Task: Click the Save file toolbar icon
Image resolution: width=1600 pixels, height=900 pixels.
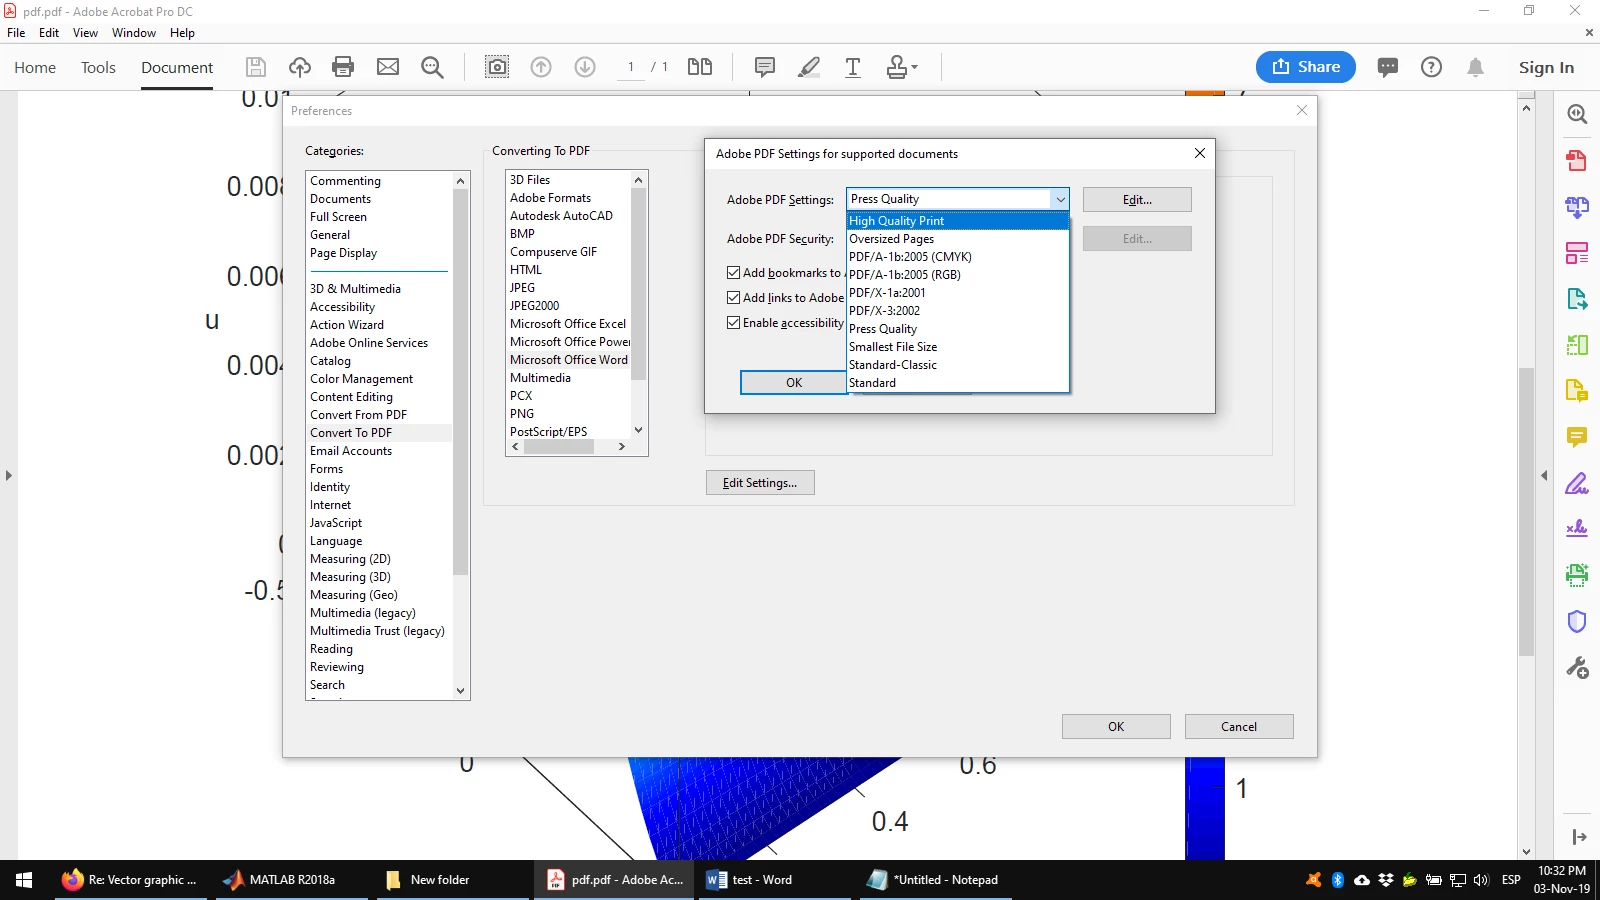Action: coord(256,67)
